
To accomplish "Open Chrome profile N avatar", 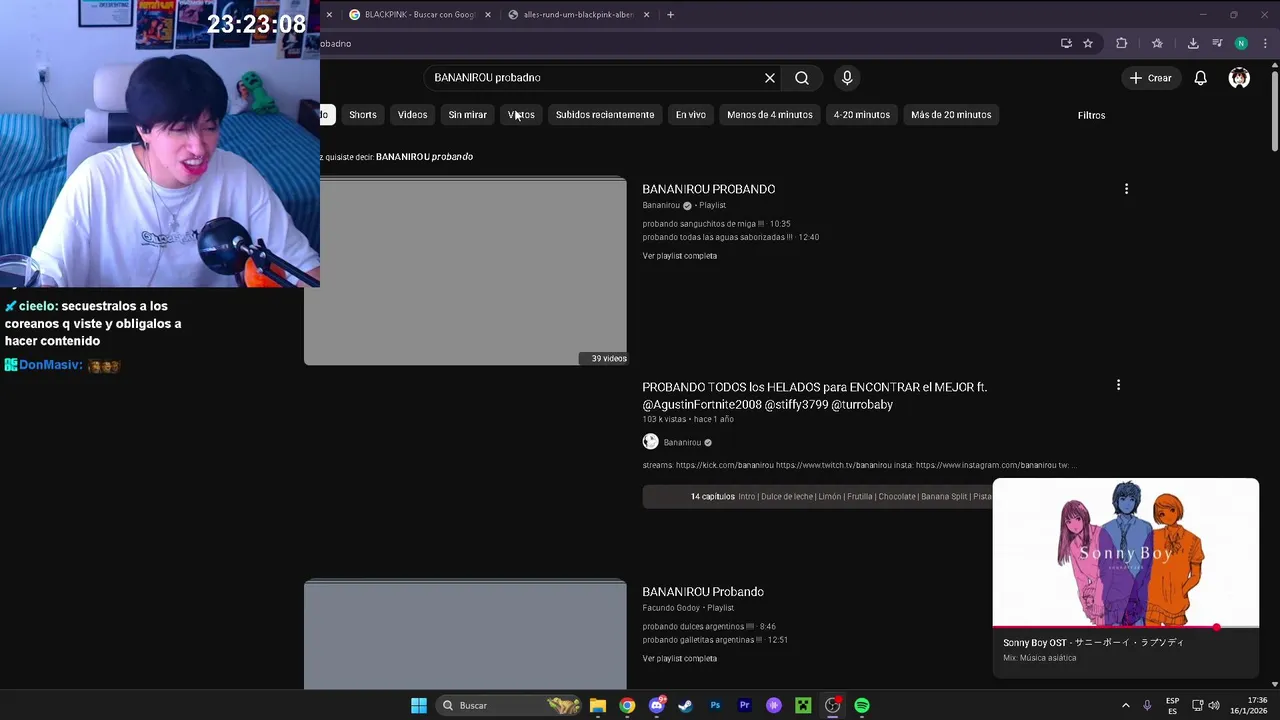I will [1241, 43].
